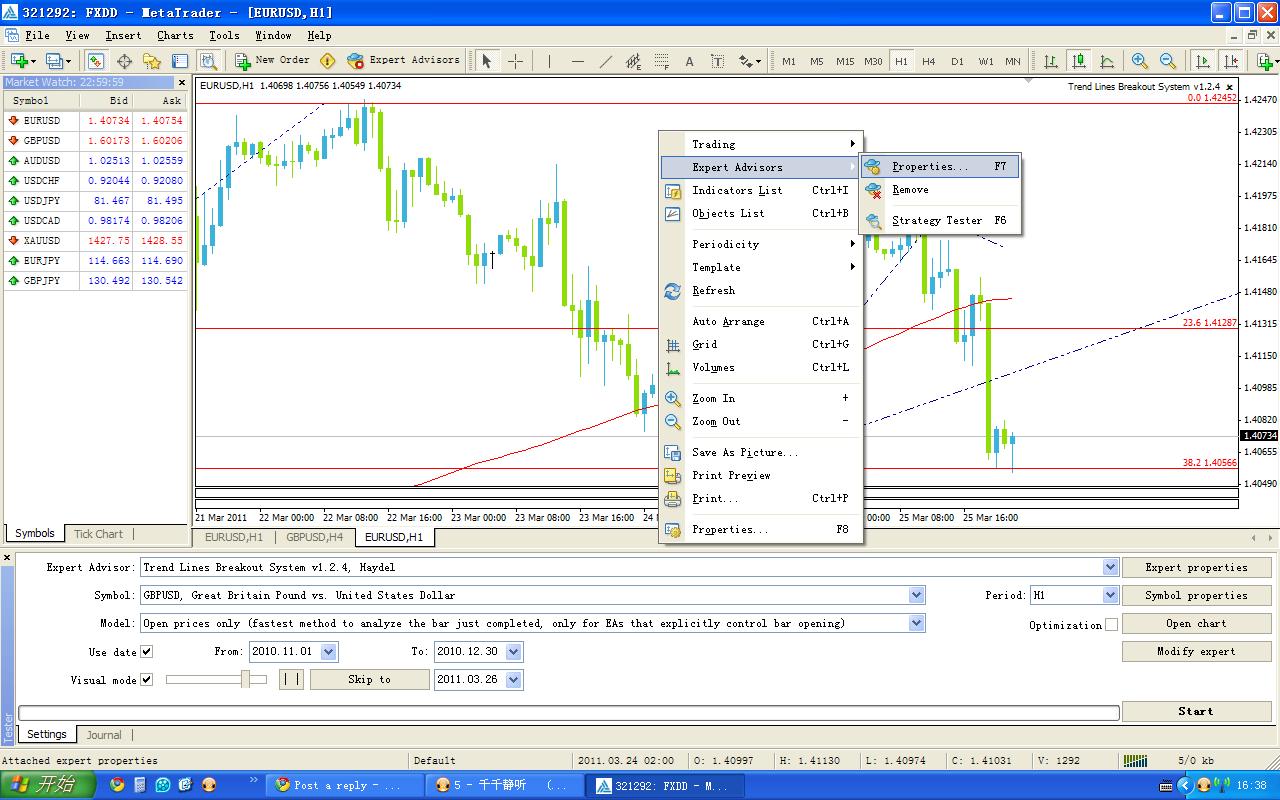
Task: Click the Expert Advisors toolbar button
Action: click(x=404, y=60)
